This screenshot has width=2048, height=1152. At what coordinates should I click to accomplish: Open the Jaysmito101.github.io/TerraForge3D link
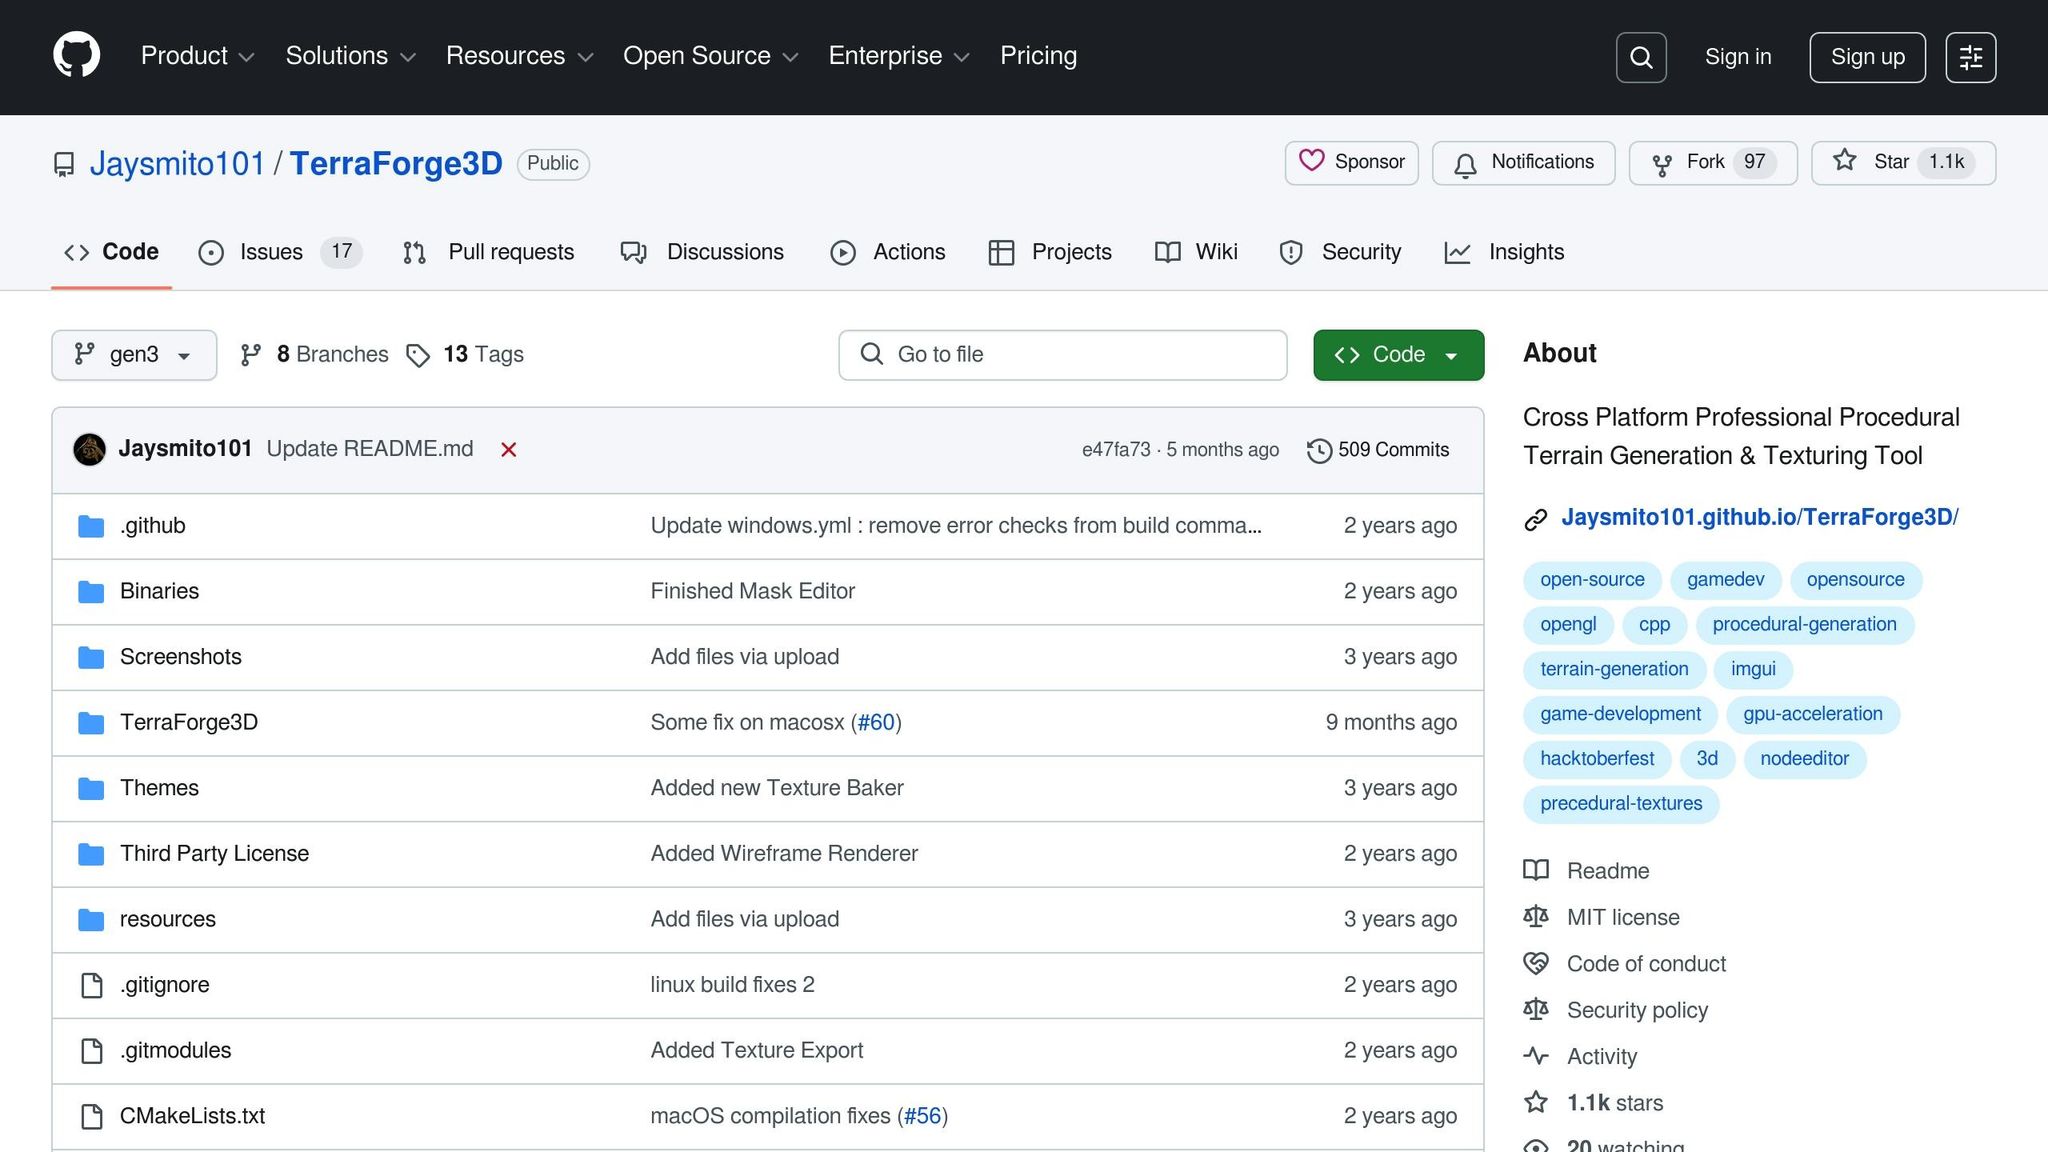coord(1758,517)
